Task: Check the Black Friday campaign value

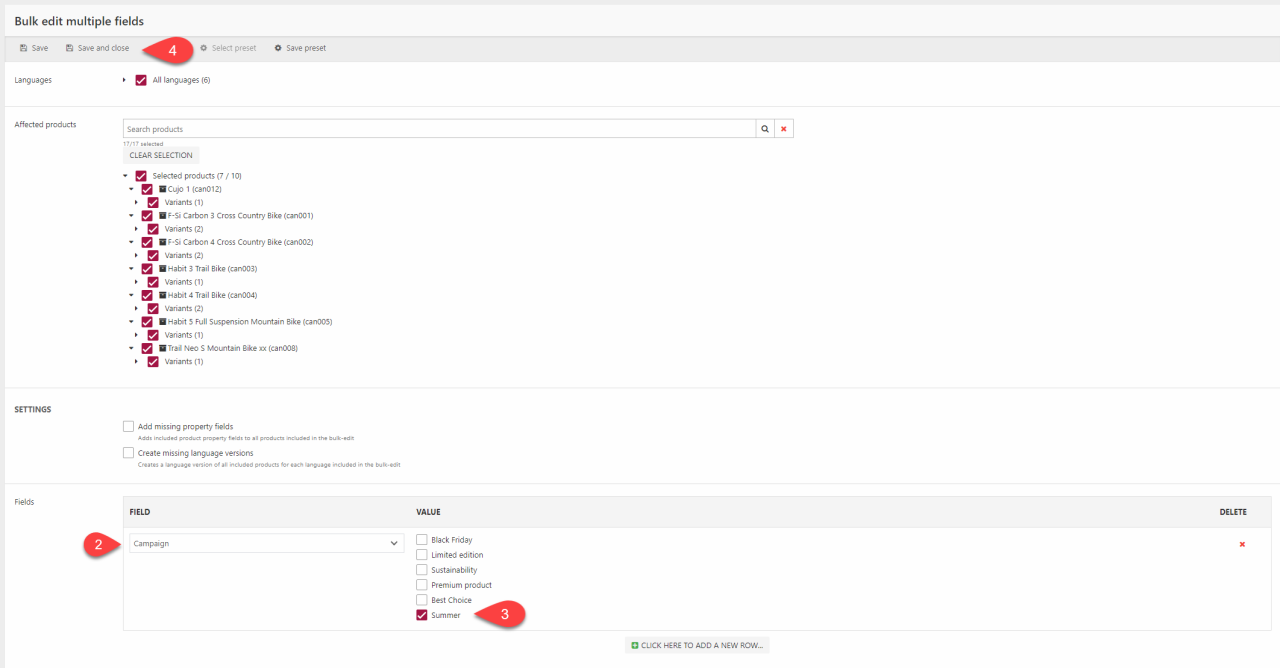Action: (422, 540)
